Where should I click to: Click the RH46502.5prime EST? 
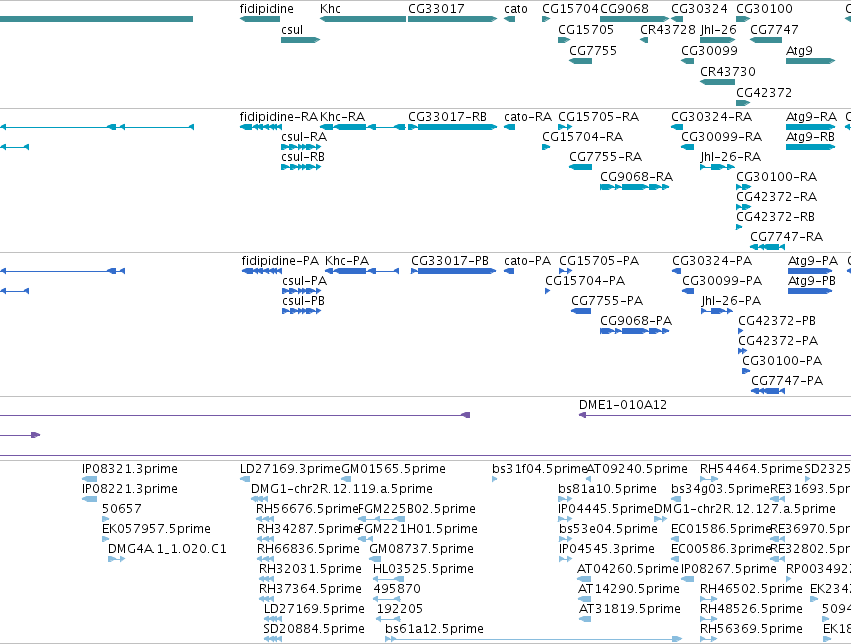point(708,600)
